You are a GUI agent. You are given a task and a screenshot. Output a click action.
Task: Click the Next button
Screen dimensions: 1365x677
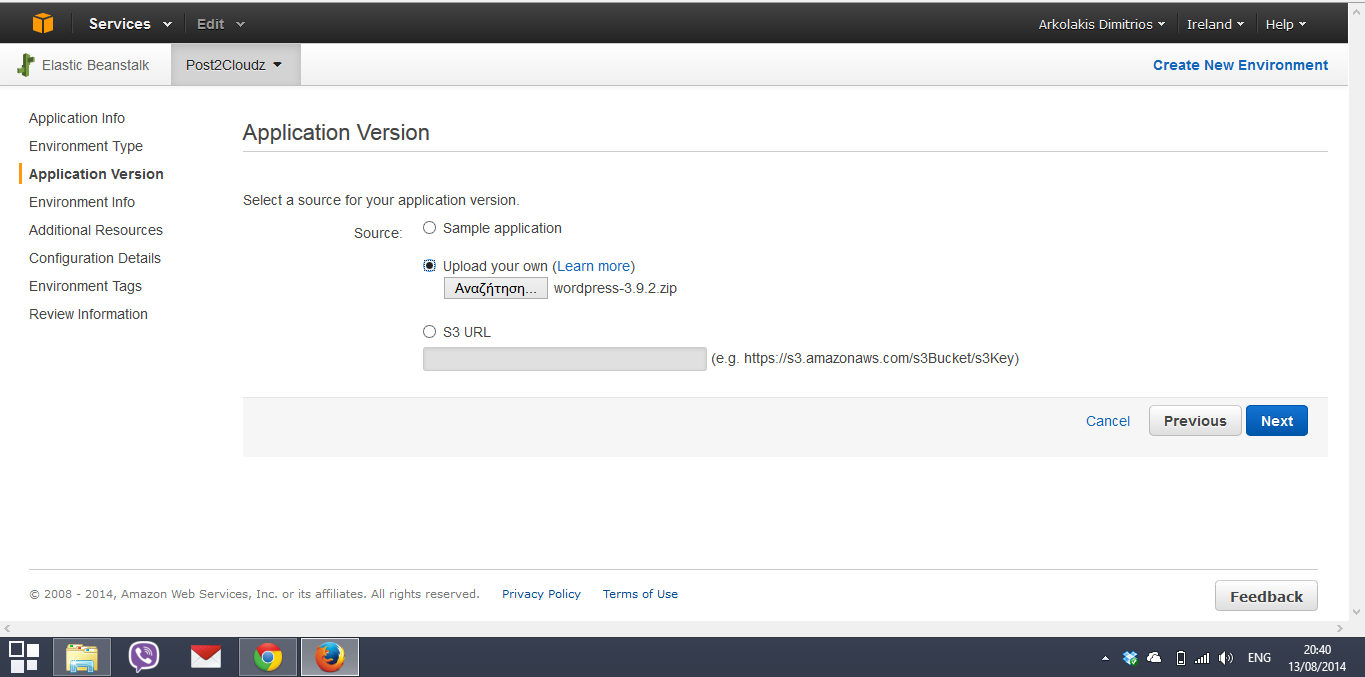pos(1277,421)
